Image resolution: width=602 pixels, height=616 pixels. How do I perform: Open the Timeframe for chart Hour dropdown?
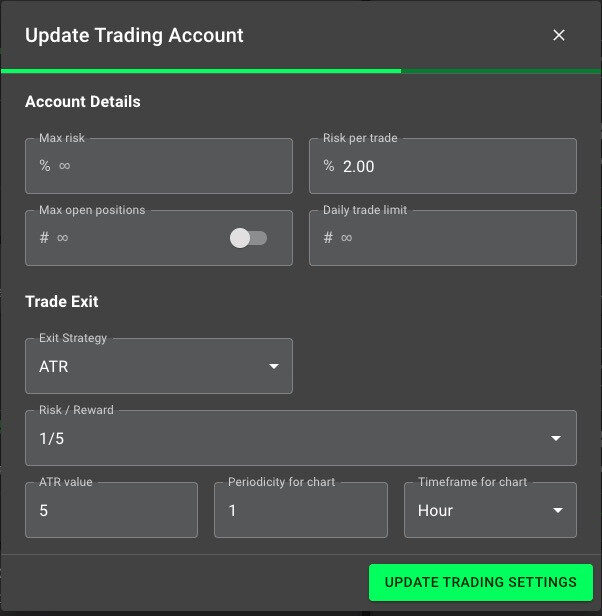[490, 510]
